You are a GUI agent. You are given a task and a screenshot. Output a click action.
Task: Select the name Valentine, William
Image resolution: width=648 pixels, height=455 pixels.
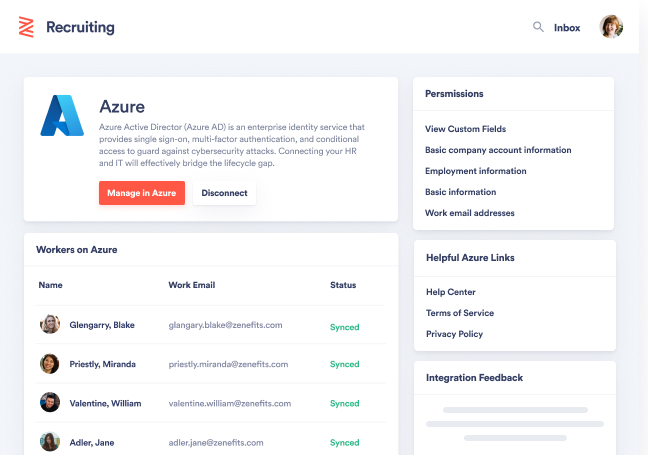tap(105, 403)
